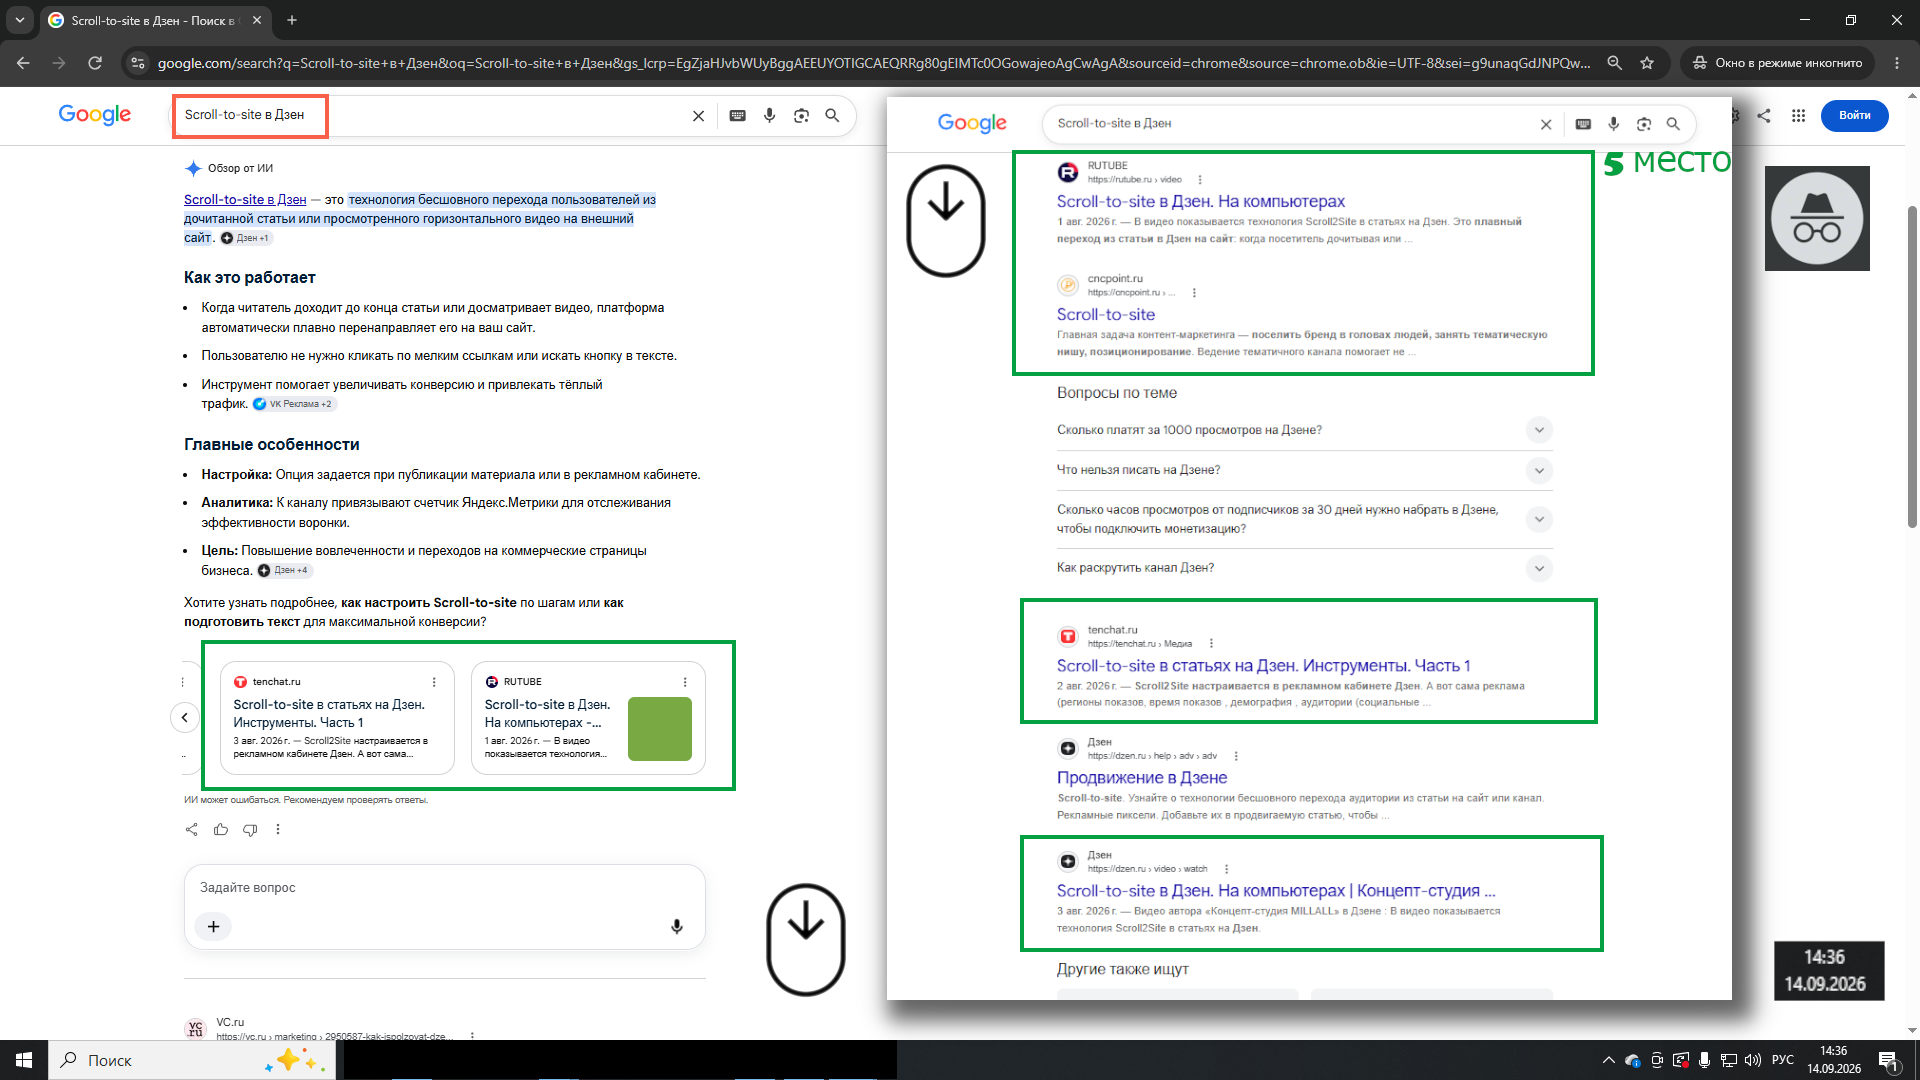Switch the 'РУС' keyboard language
The width and height of the screenshot is (1920, 1080).
(x=1783, y=1060)
